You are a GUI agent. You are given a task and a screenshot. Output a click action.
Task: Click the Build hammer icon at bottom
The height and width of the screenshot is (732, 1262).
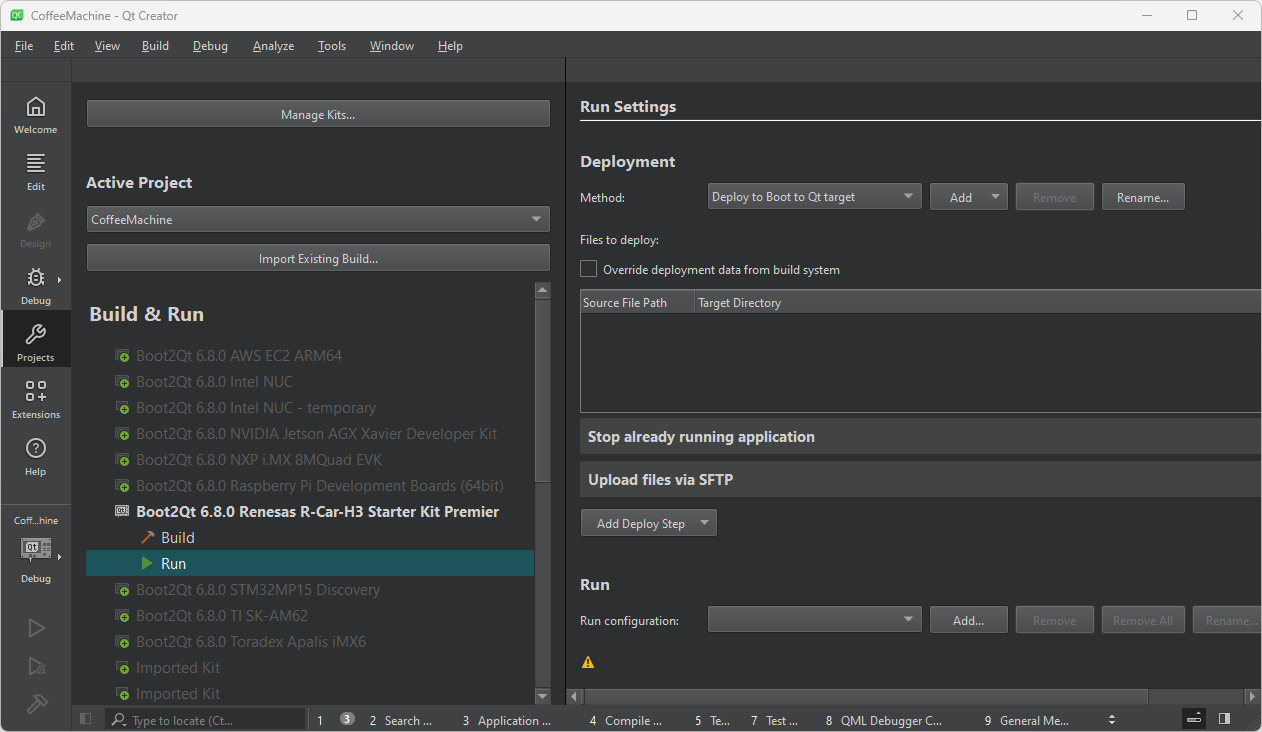[36, 703]
